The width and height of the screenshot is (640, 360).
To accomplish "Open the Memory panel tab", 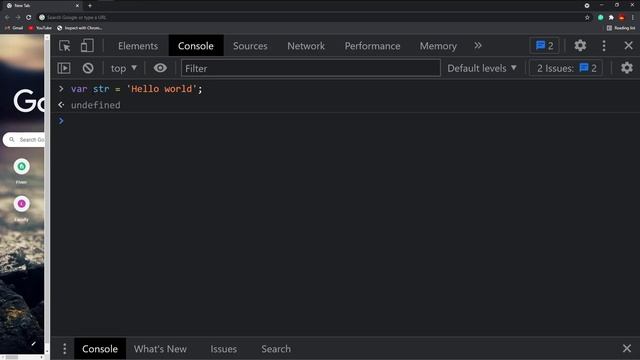I will [438, 46].
